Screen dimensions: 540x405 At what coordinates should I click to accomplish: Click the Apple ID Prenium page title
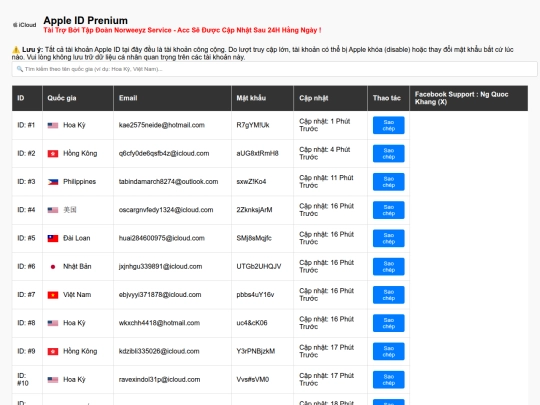tap(85, 20)
